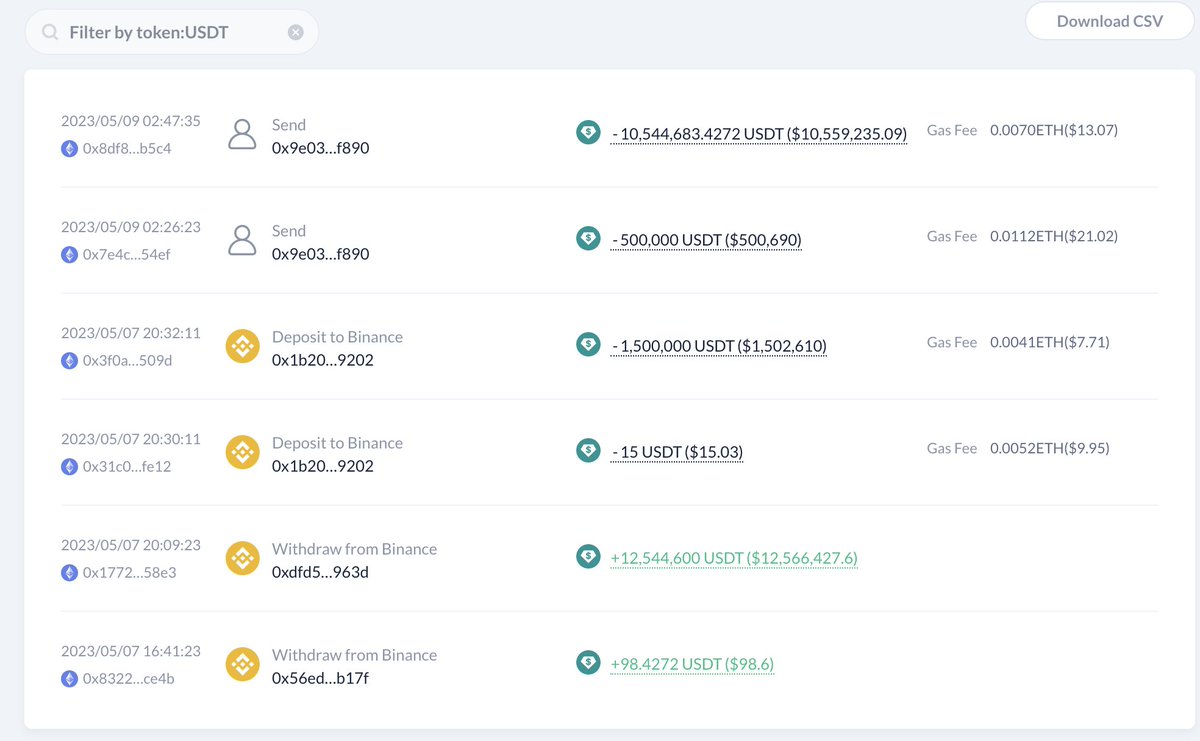This screenshot has width=1200, height=741.
Task: Clear the USDT token filter
Action: [x=295, y=32]
